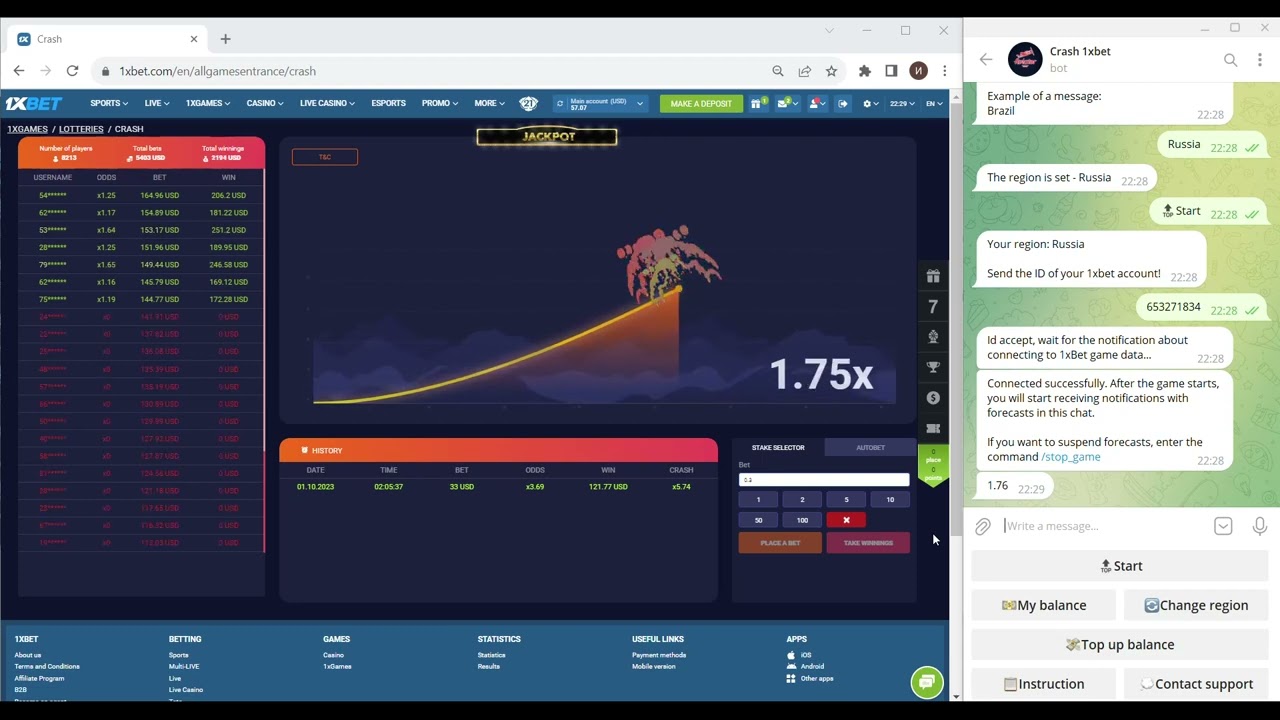Click TAKE WINNINGS
Screen dimensions: 1280x720
coord(868,543)
